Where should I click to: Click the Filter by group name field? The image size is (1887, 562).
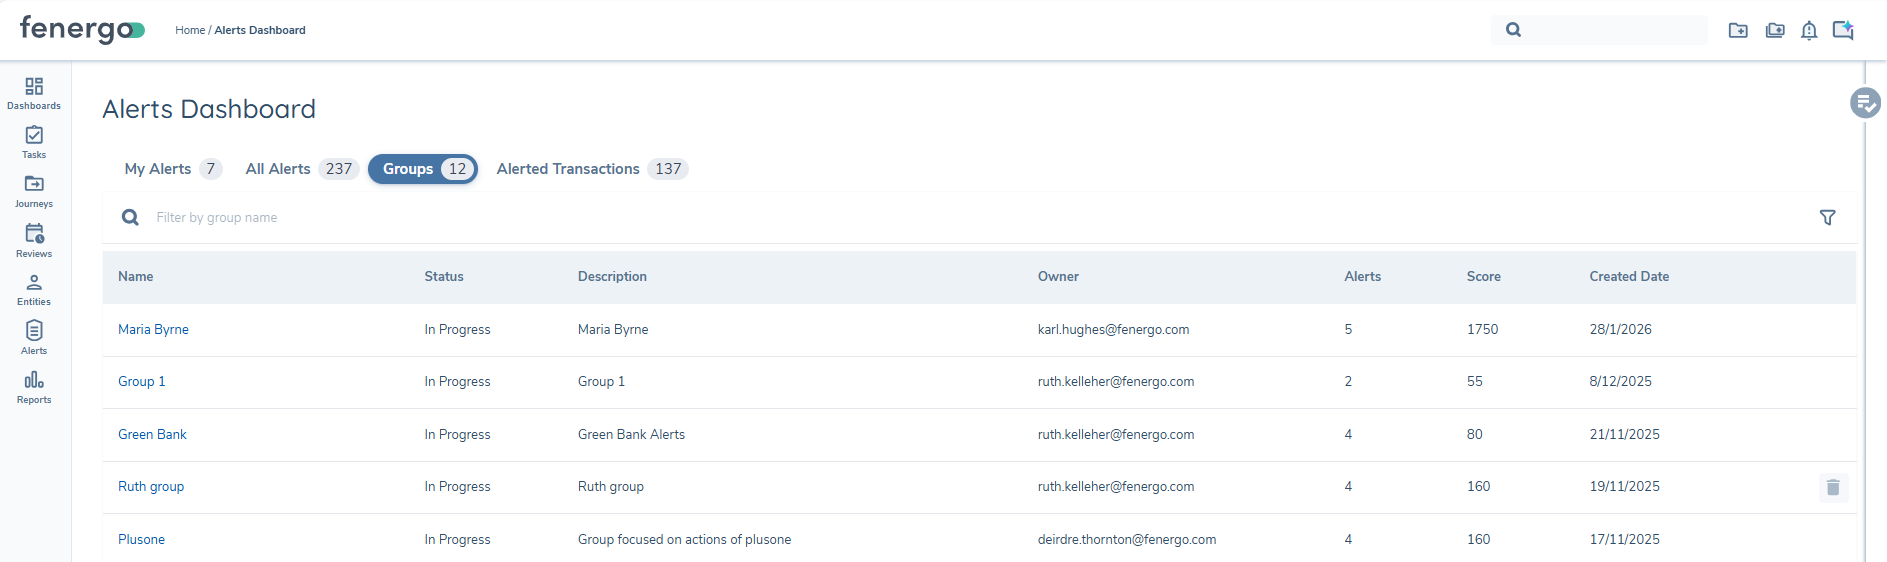click(x=980, y=217)
